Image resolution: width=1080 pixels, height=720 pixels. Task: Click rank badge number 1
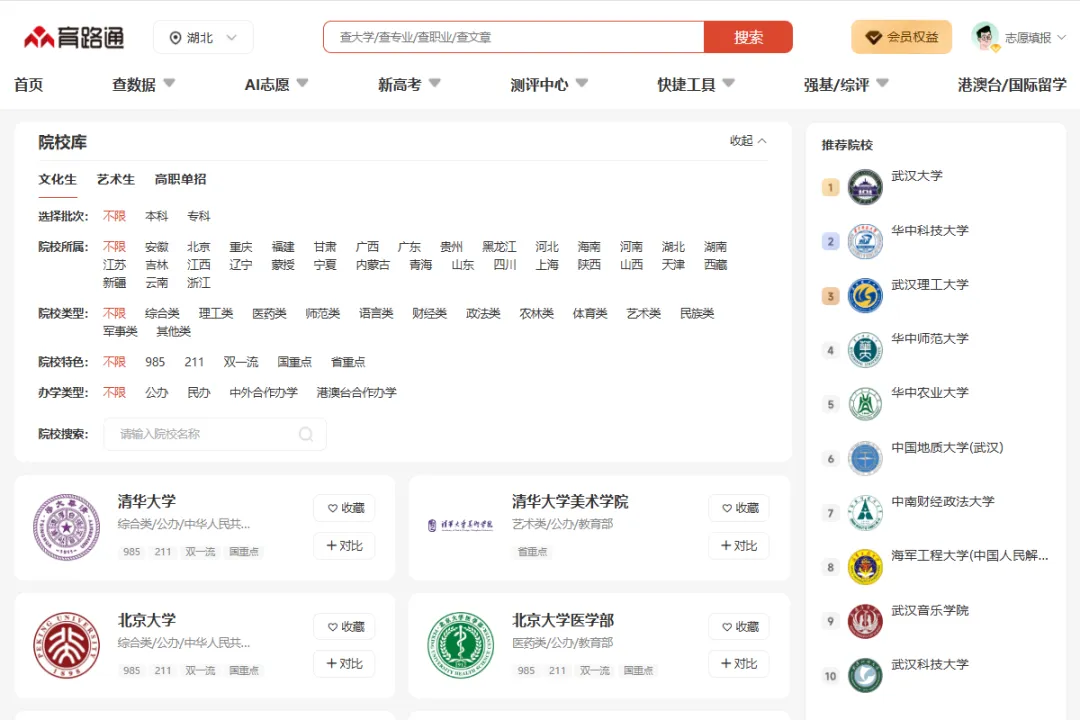coord(831,187)
